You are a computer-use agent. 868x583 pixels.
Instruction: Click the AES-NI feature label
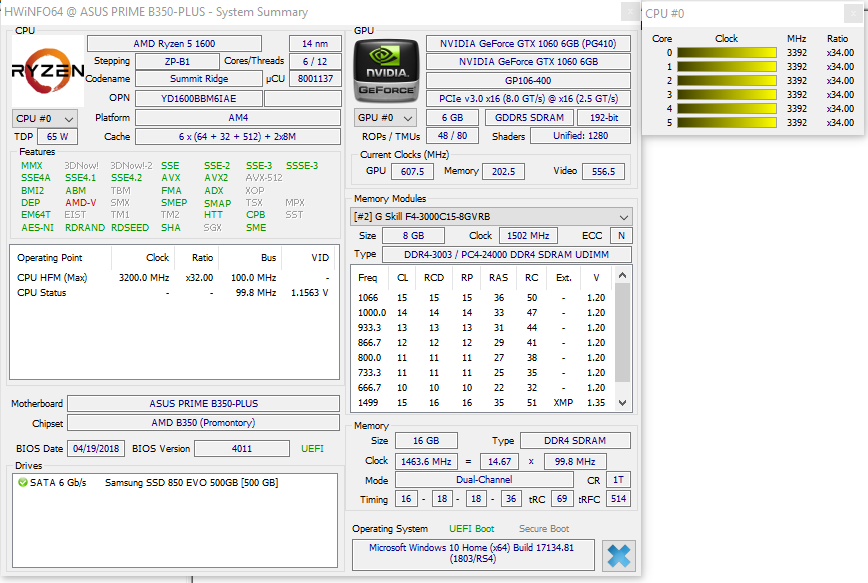pyautogui.click(x=38, y=228)
